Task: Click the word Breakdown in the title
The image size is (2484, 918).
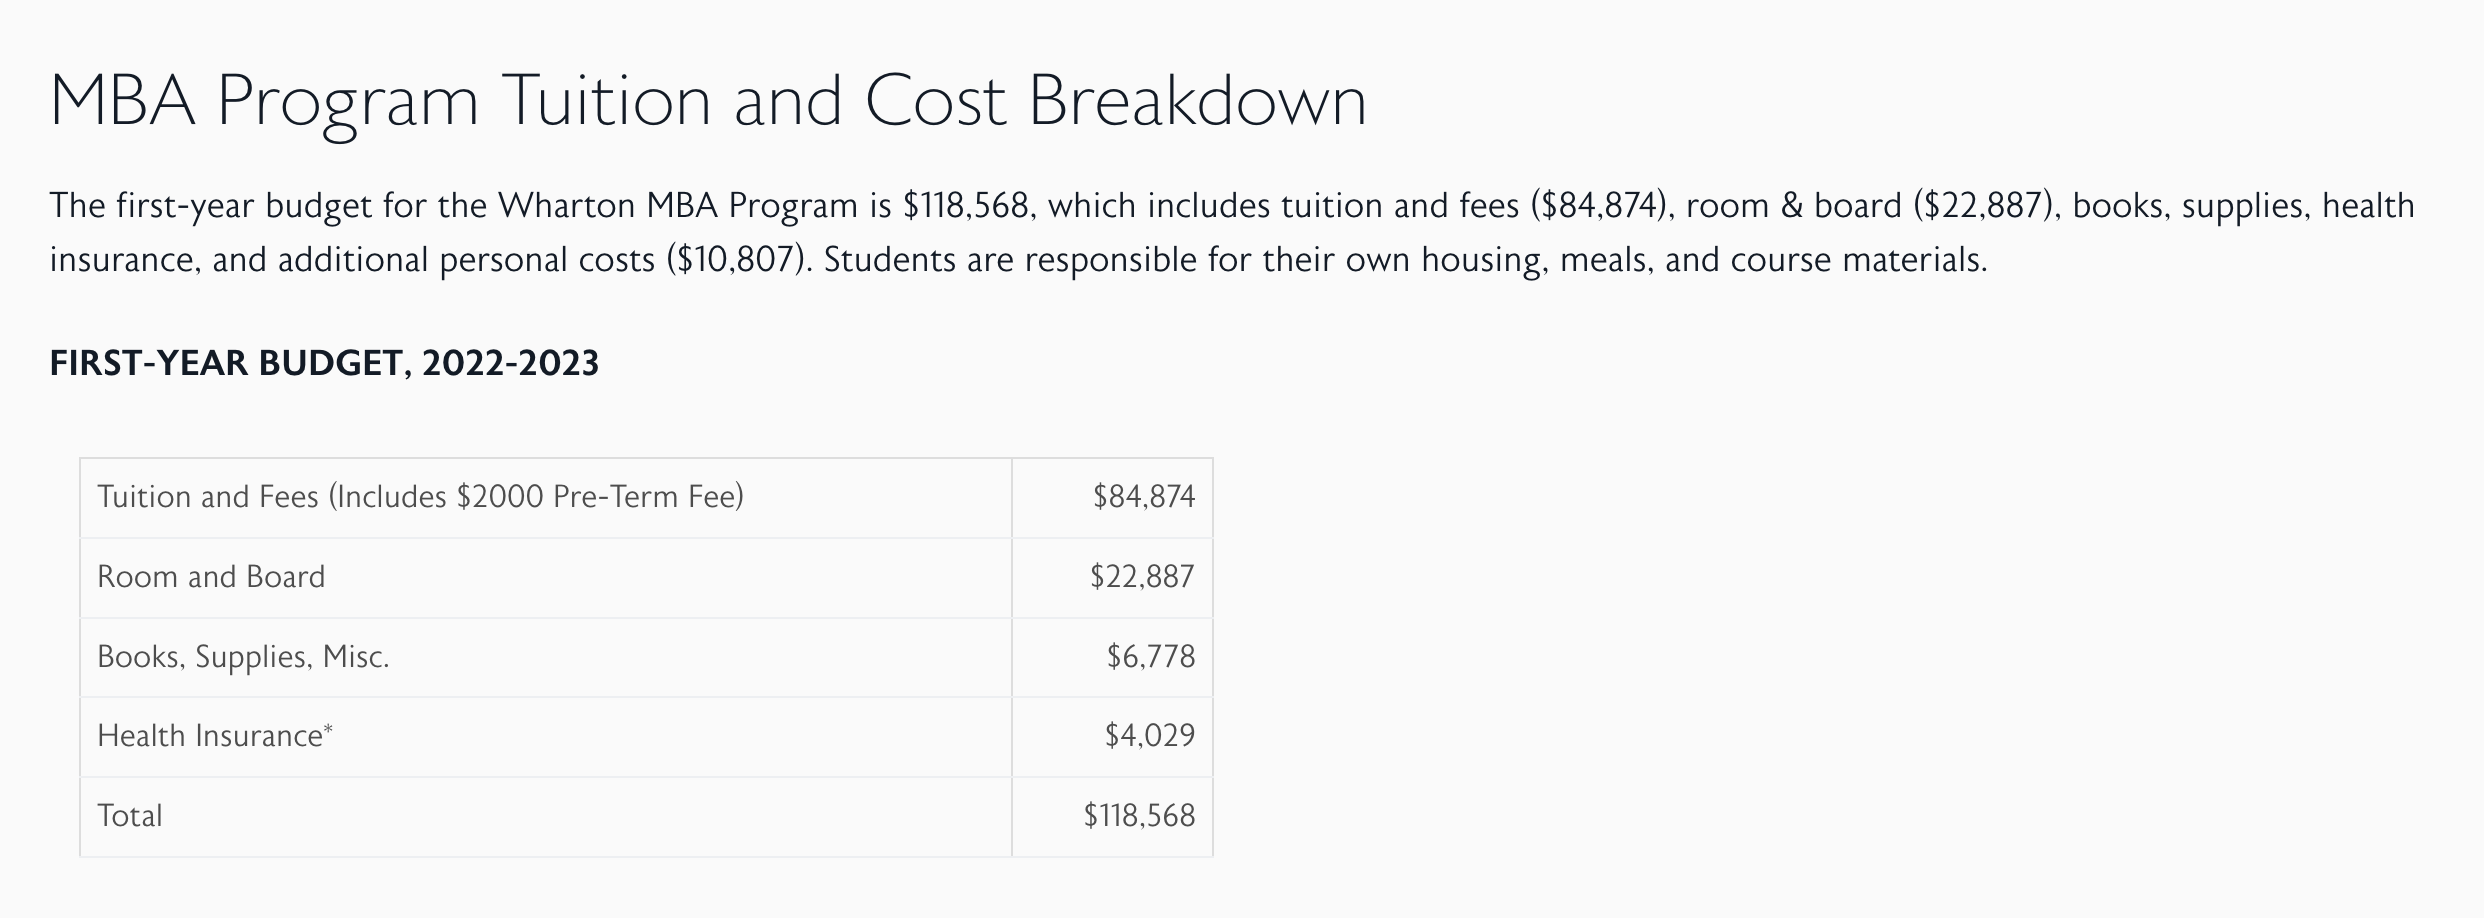Action: pos(1198,102)
